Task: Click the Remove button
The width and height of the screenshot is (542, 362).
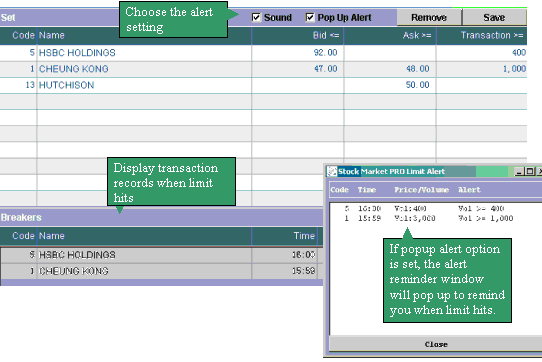Action: coord(429,17)
